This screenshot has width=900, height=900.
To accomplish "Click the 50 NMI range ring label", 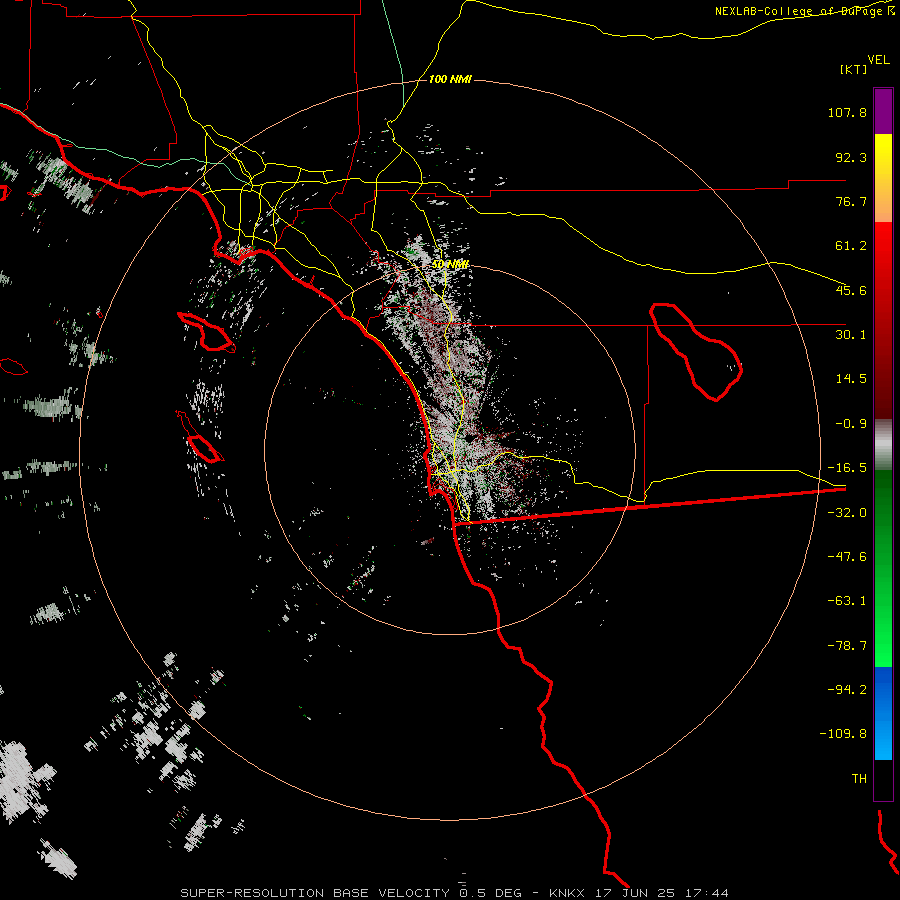I will pos(451,264).
